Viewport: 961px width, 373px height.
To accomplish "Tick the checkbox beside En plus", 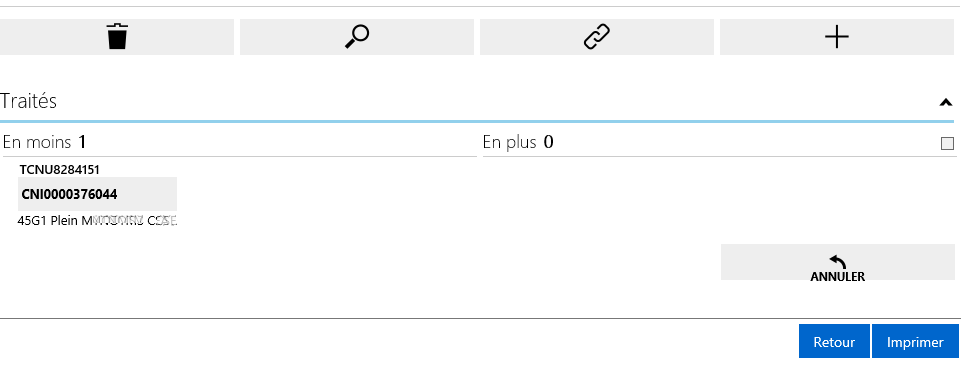I will [x=947, y=143].
